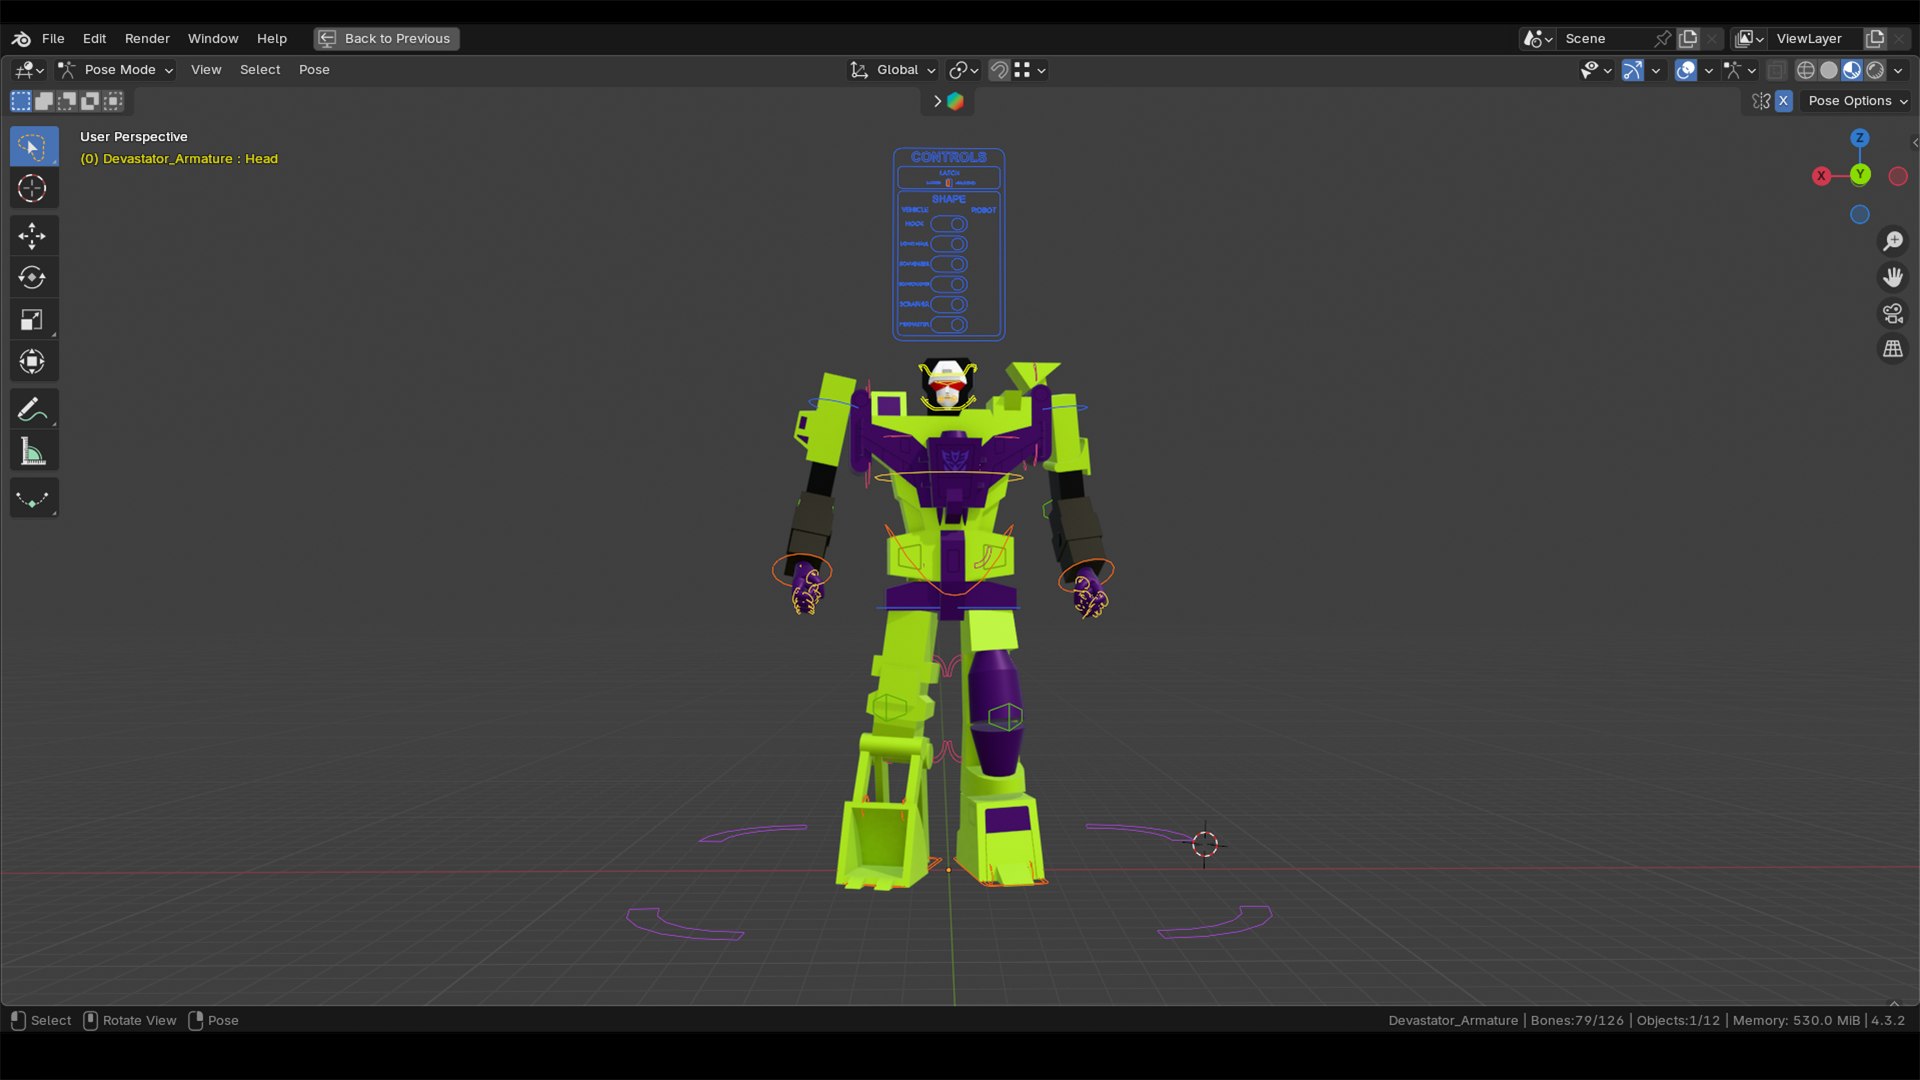1920x1080 pixels.
Task: Set selection mode to new selection
Action: (x=21, y=101)
